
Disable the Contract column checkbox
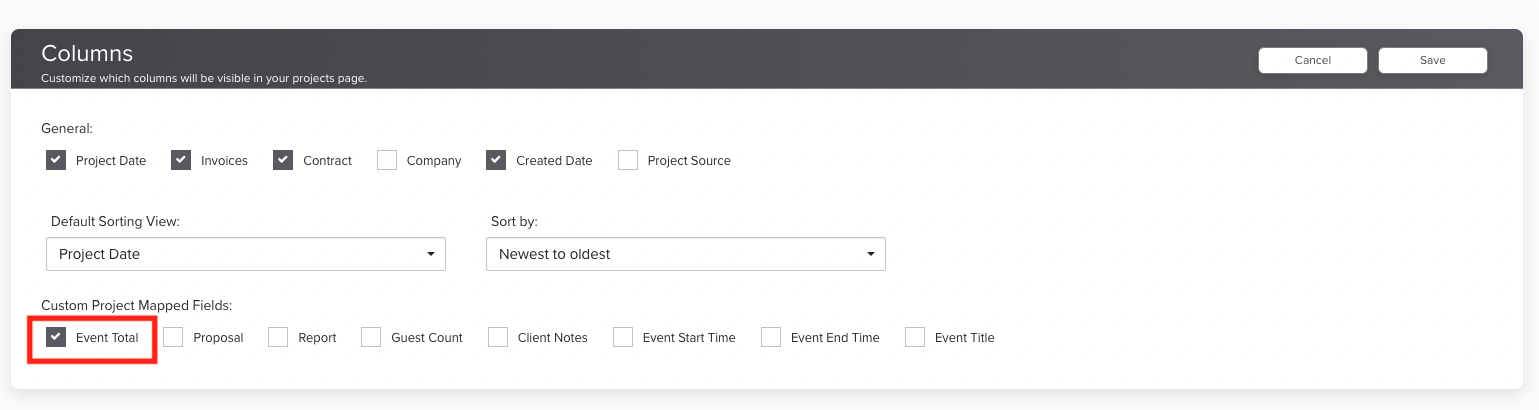pyautogui.click(x=284, y=160)
